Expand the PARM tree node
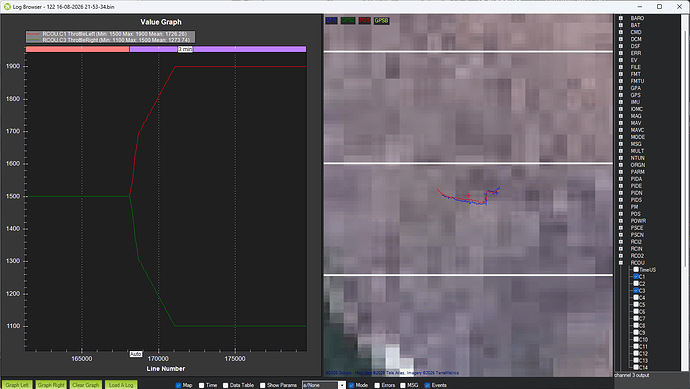The width and height of the screenshot is (690, 389). pyautogui.click(x=621, y=172)
